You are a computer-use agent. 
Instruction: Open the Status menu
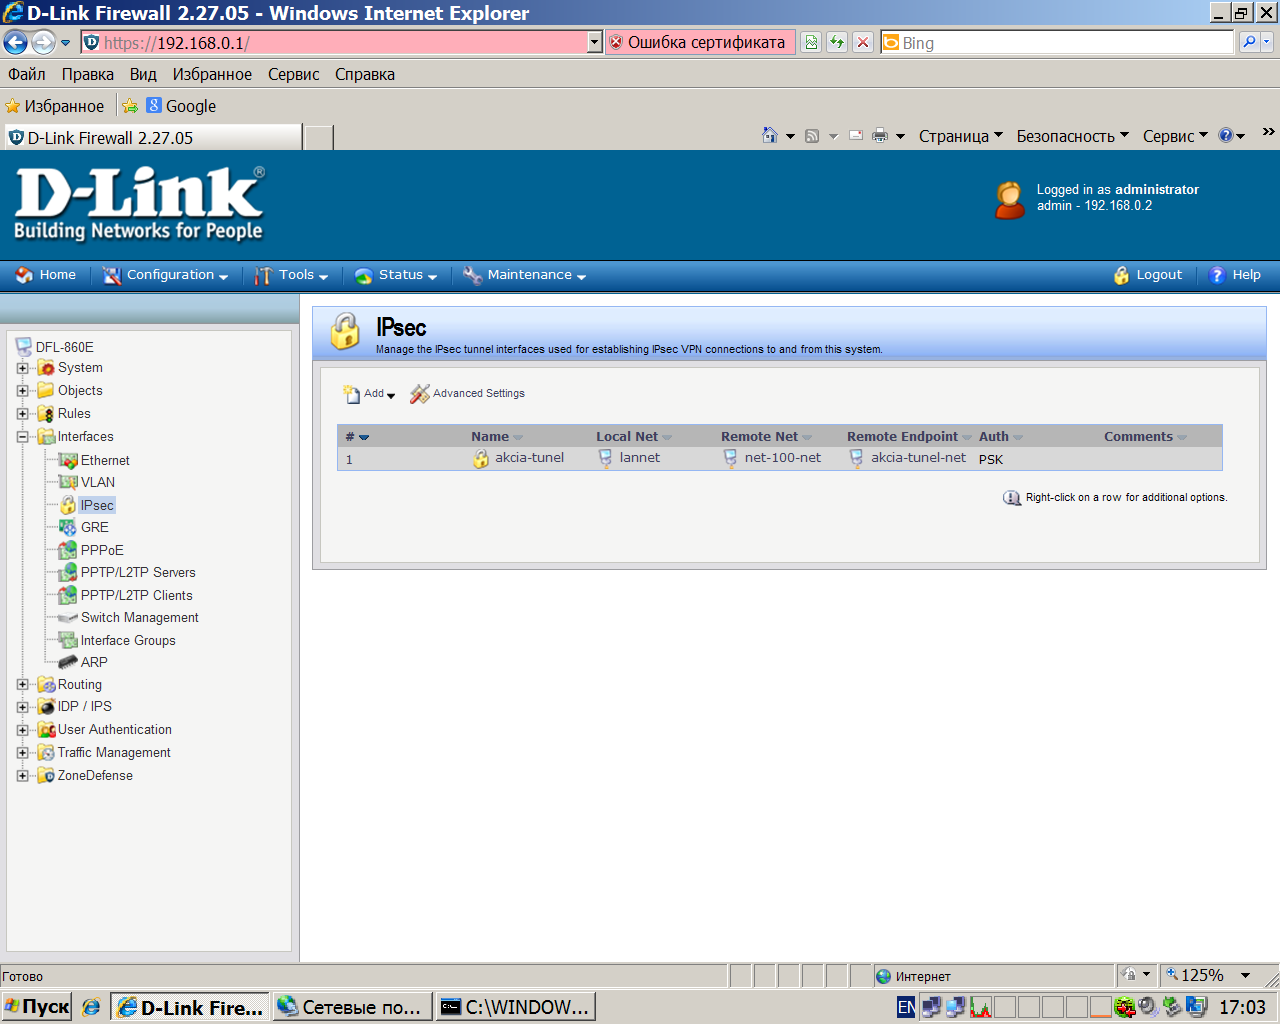[397, 275]
